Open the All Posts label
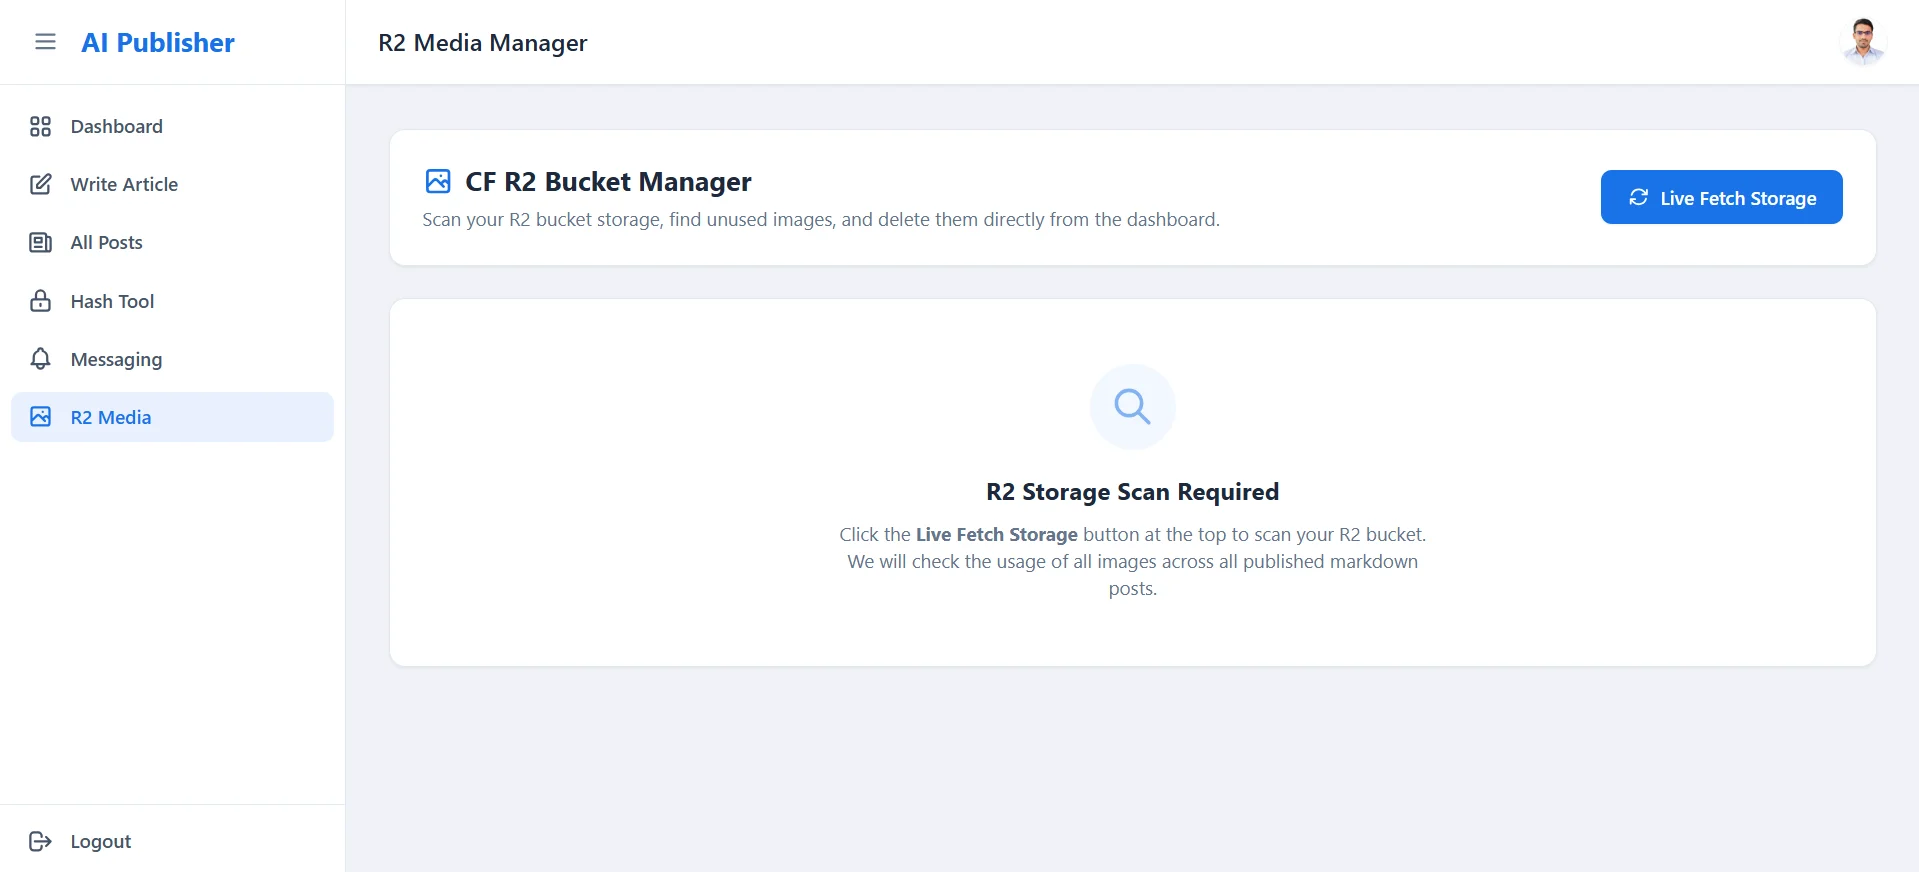The width and height of the screenshot is (1919, 872). tap(106, 242)
